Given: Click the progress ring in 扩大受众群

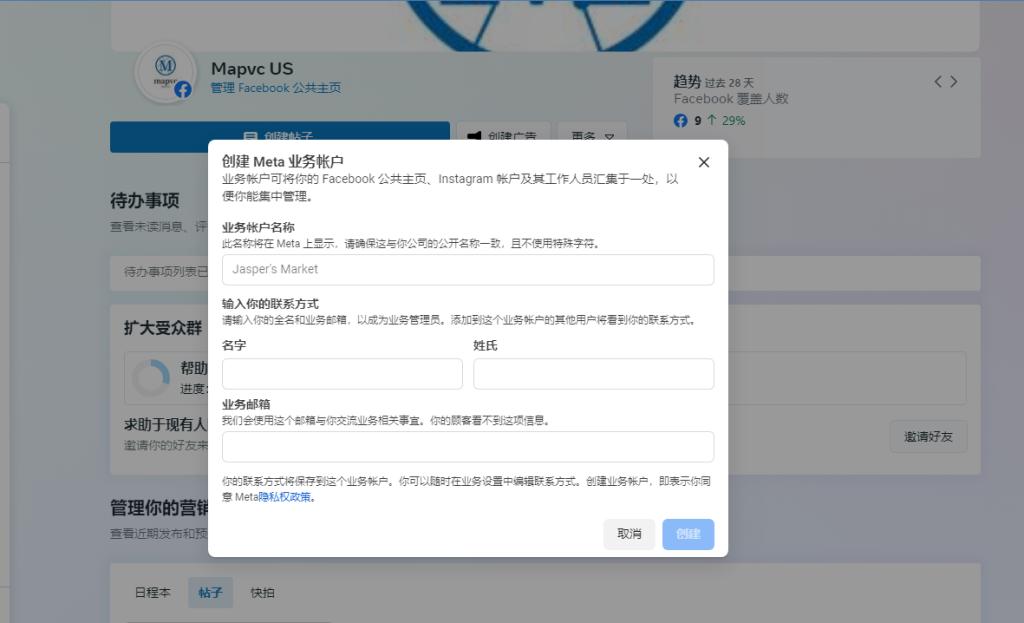Looking at the screenshot, I should click(x=151, y=378).
